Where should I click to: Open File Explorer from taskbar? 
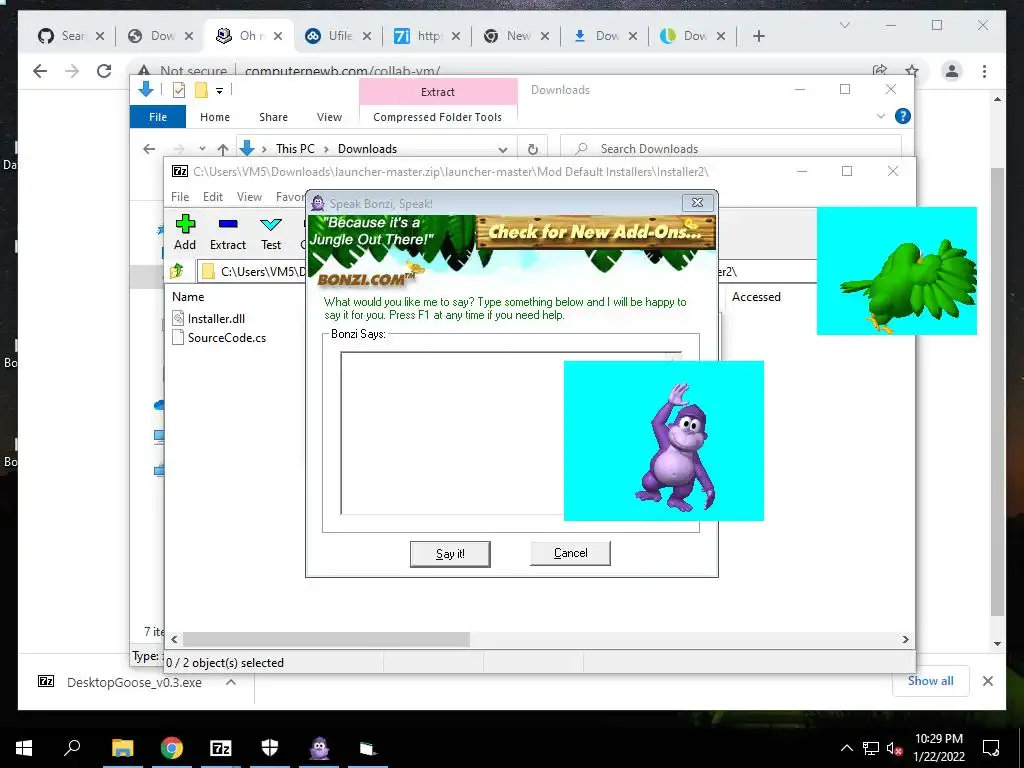coord(122,748)
